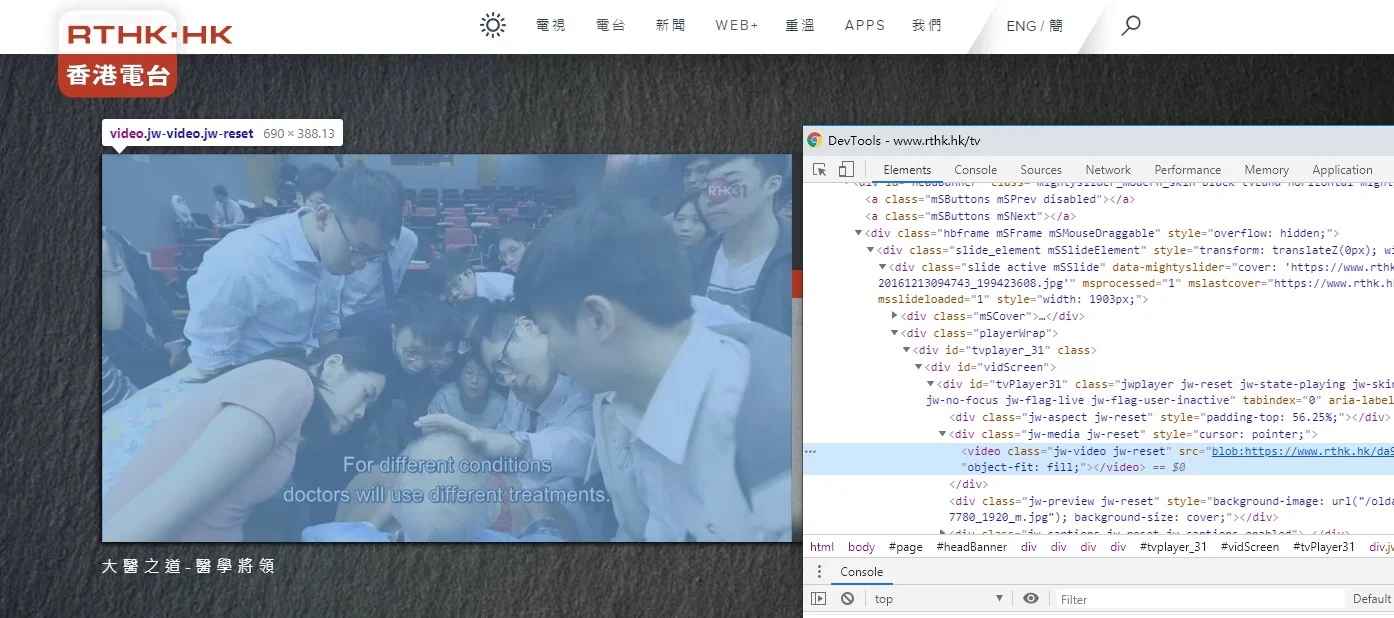Expand the mSCover div node
Screen dimensions: 1394x618
coord(895,316)
